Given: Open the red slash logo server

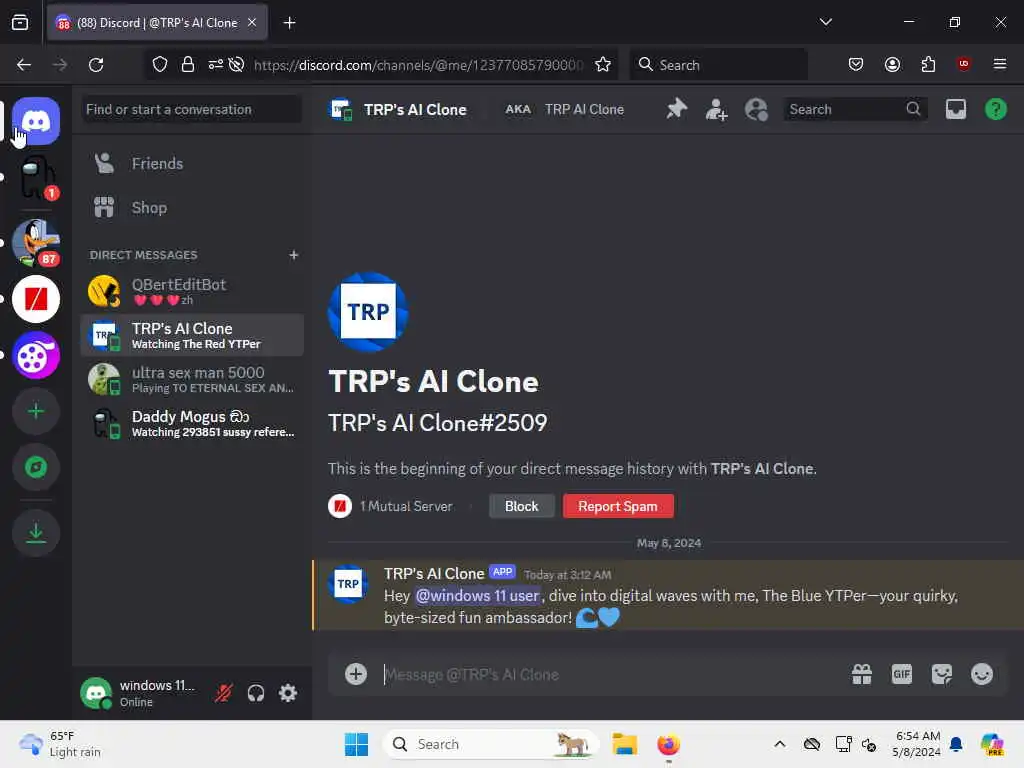Looking at the screenshot, I should point(36,299).
